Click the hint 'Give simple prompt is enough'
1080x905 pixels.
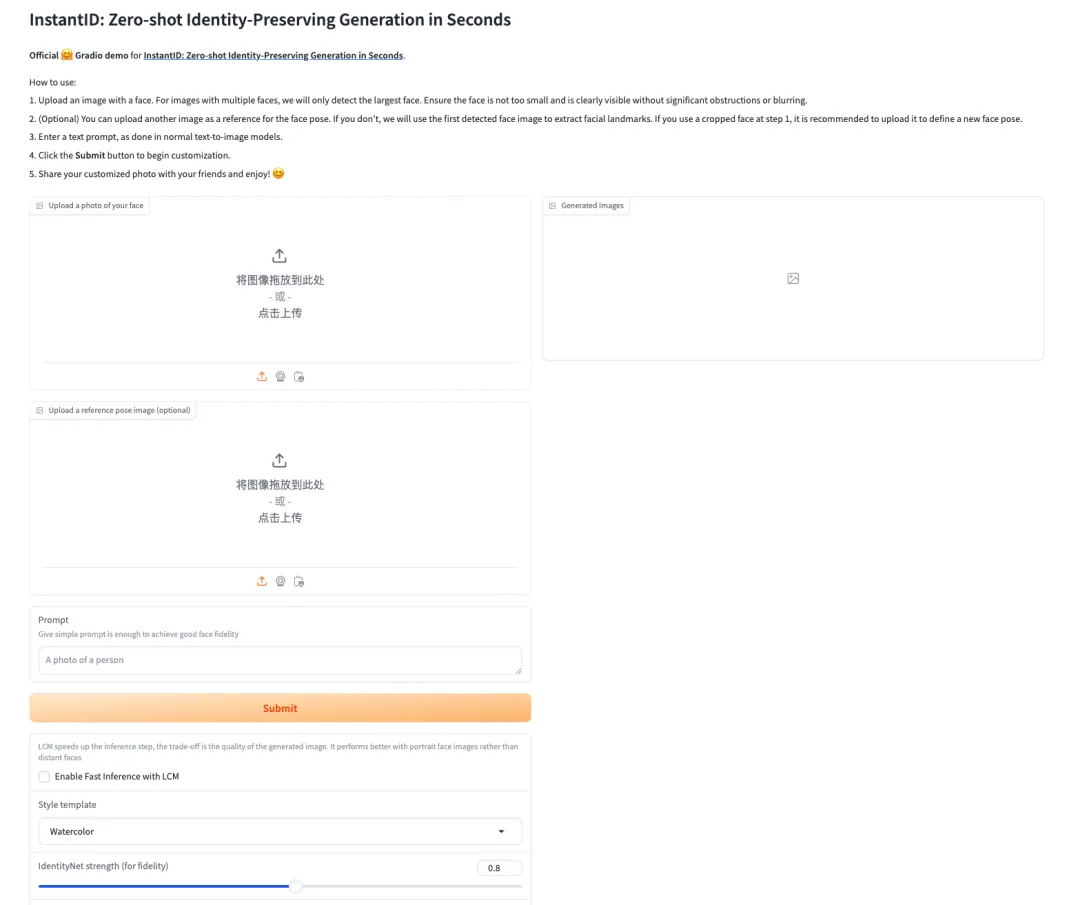click(x=138, y=634)
